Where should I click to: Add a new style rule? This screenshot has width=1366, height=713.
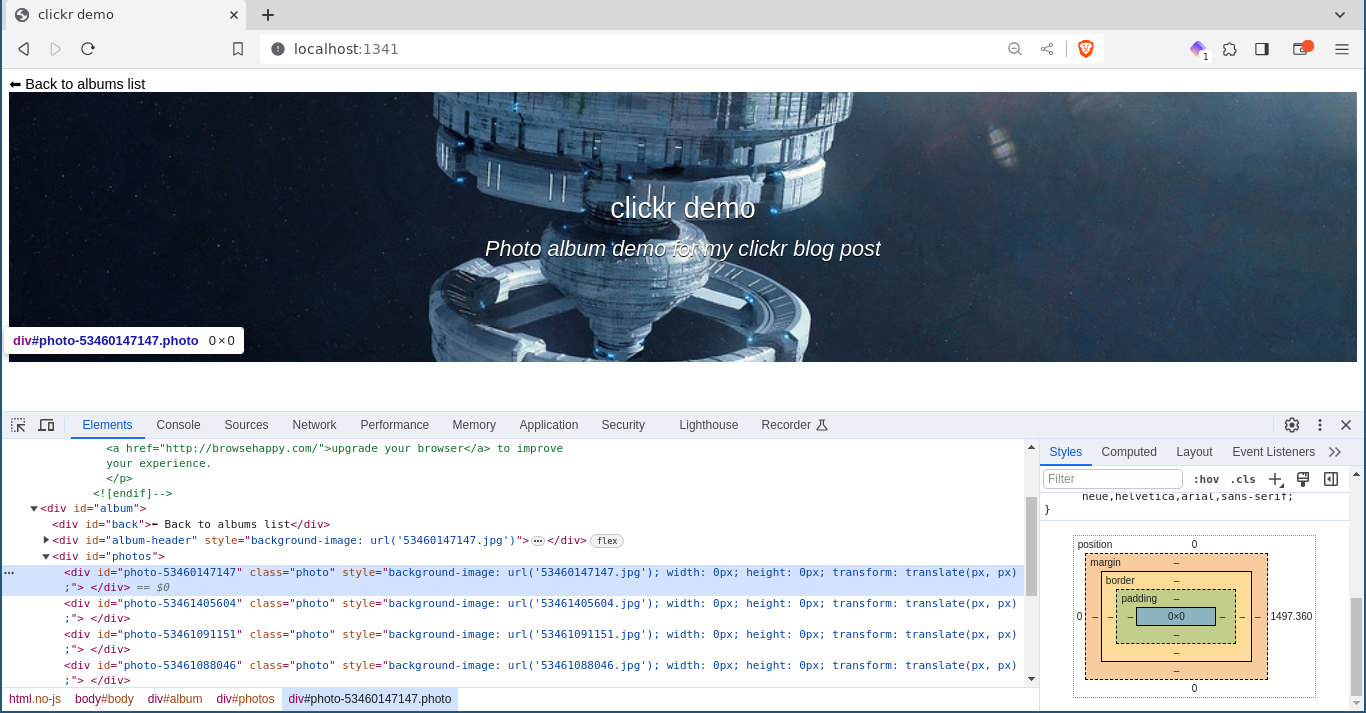(x=1275, y=479)
